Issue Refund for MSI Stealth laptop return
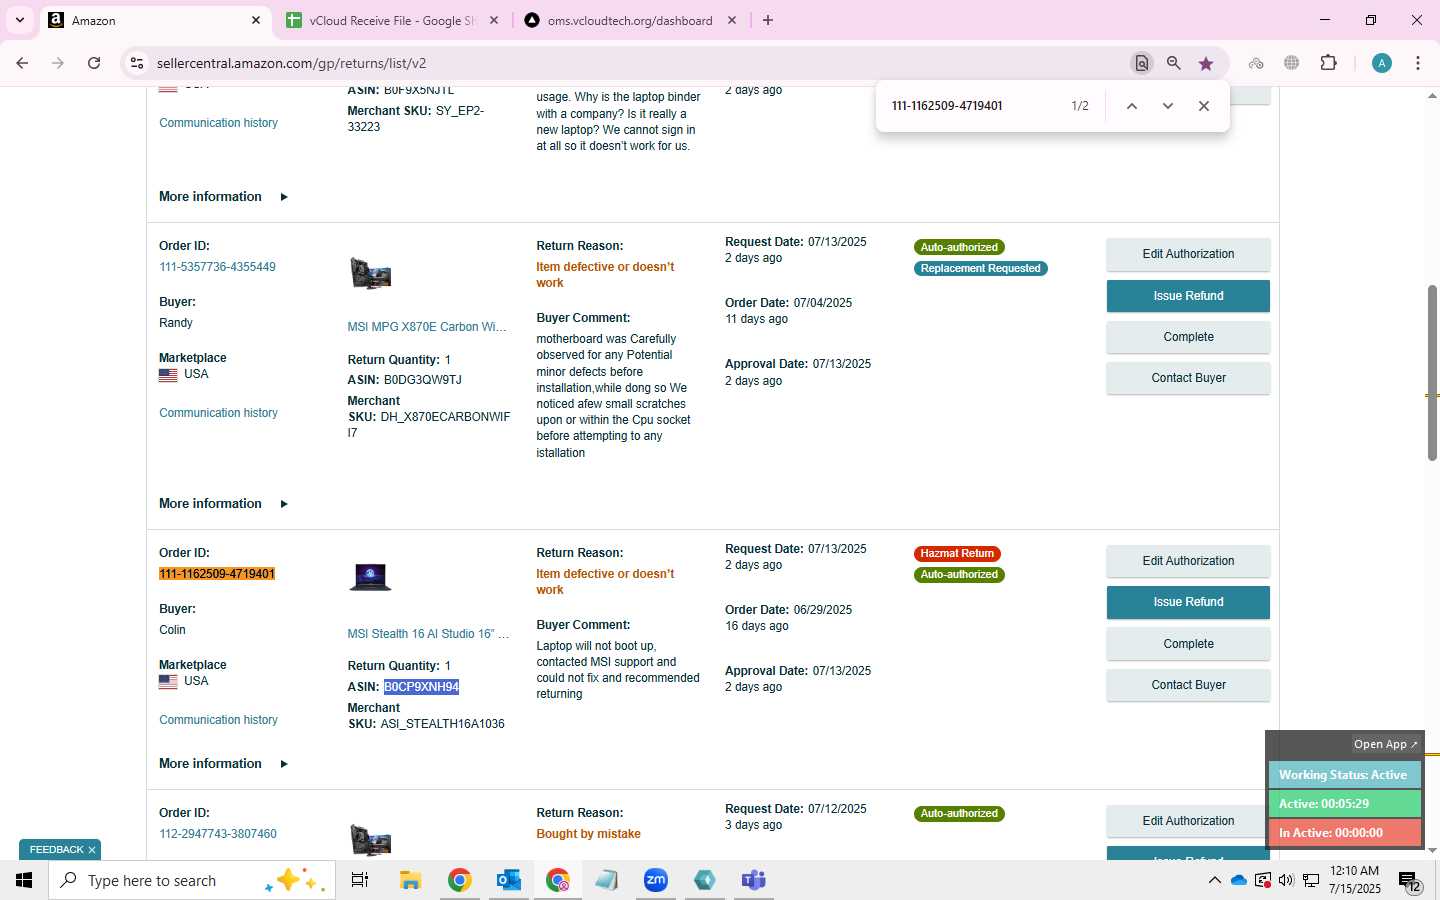The image size is (1440, 900). coord(1188,602)
